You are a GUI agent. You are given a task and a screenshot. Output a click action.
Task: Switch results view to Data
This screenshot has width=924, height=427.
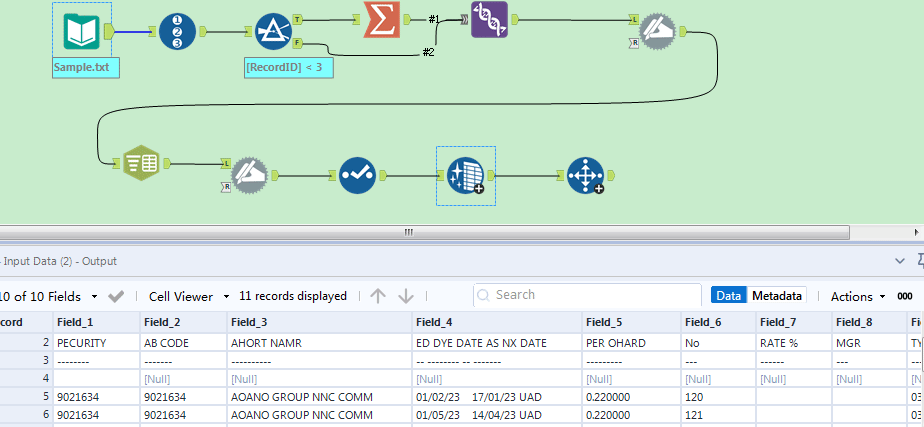(729, 296)
